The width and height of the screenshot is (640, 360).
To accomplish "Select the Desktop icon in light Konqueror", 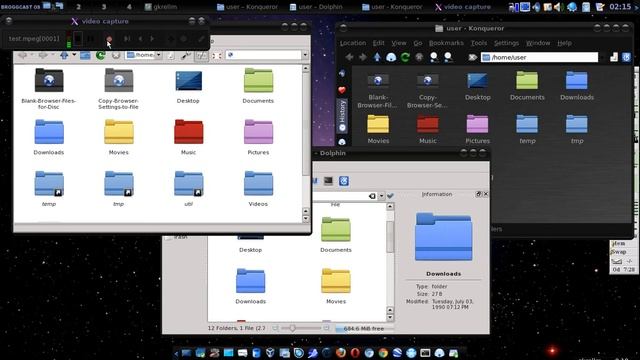I will pos(188,86).
